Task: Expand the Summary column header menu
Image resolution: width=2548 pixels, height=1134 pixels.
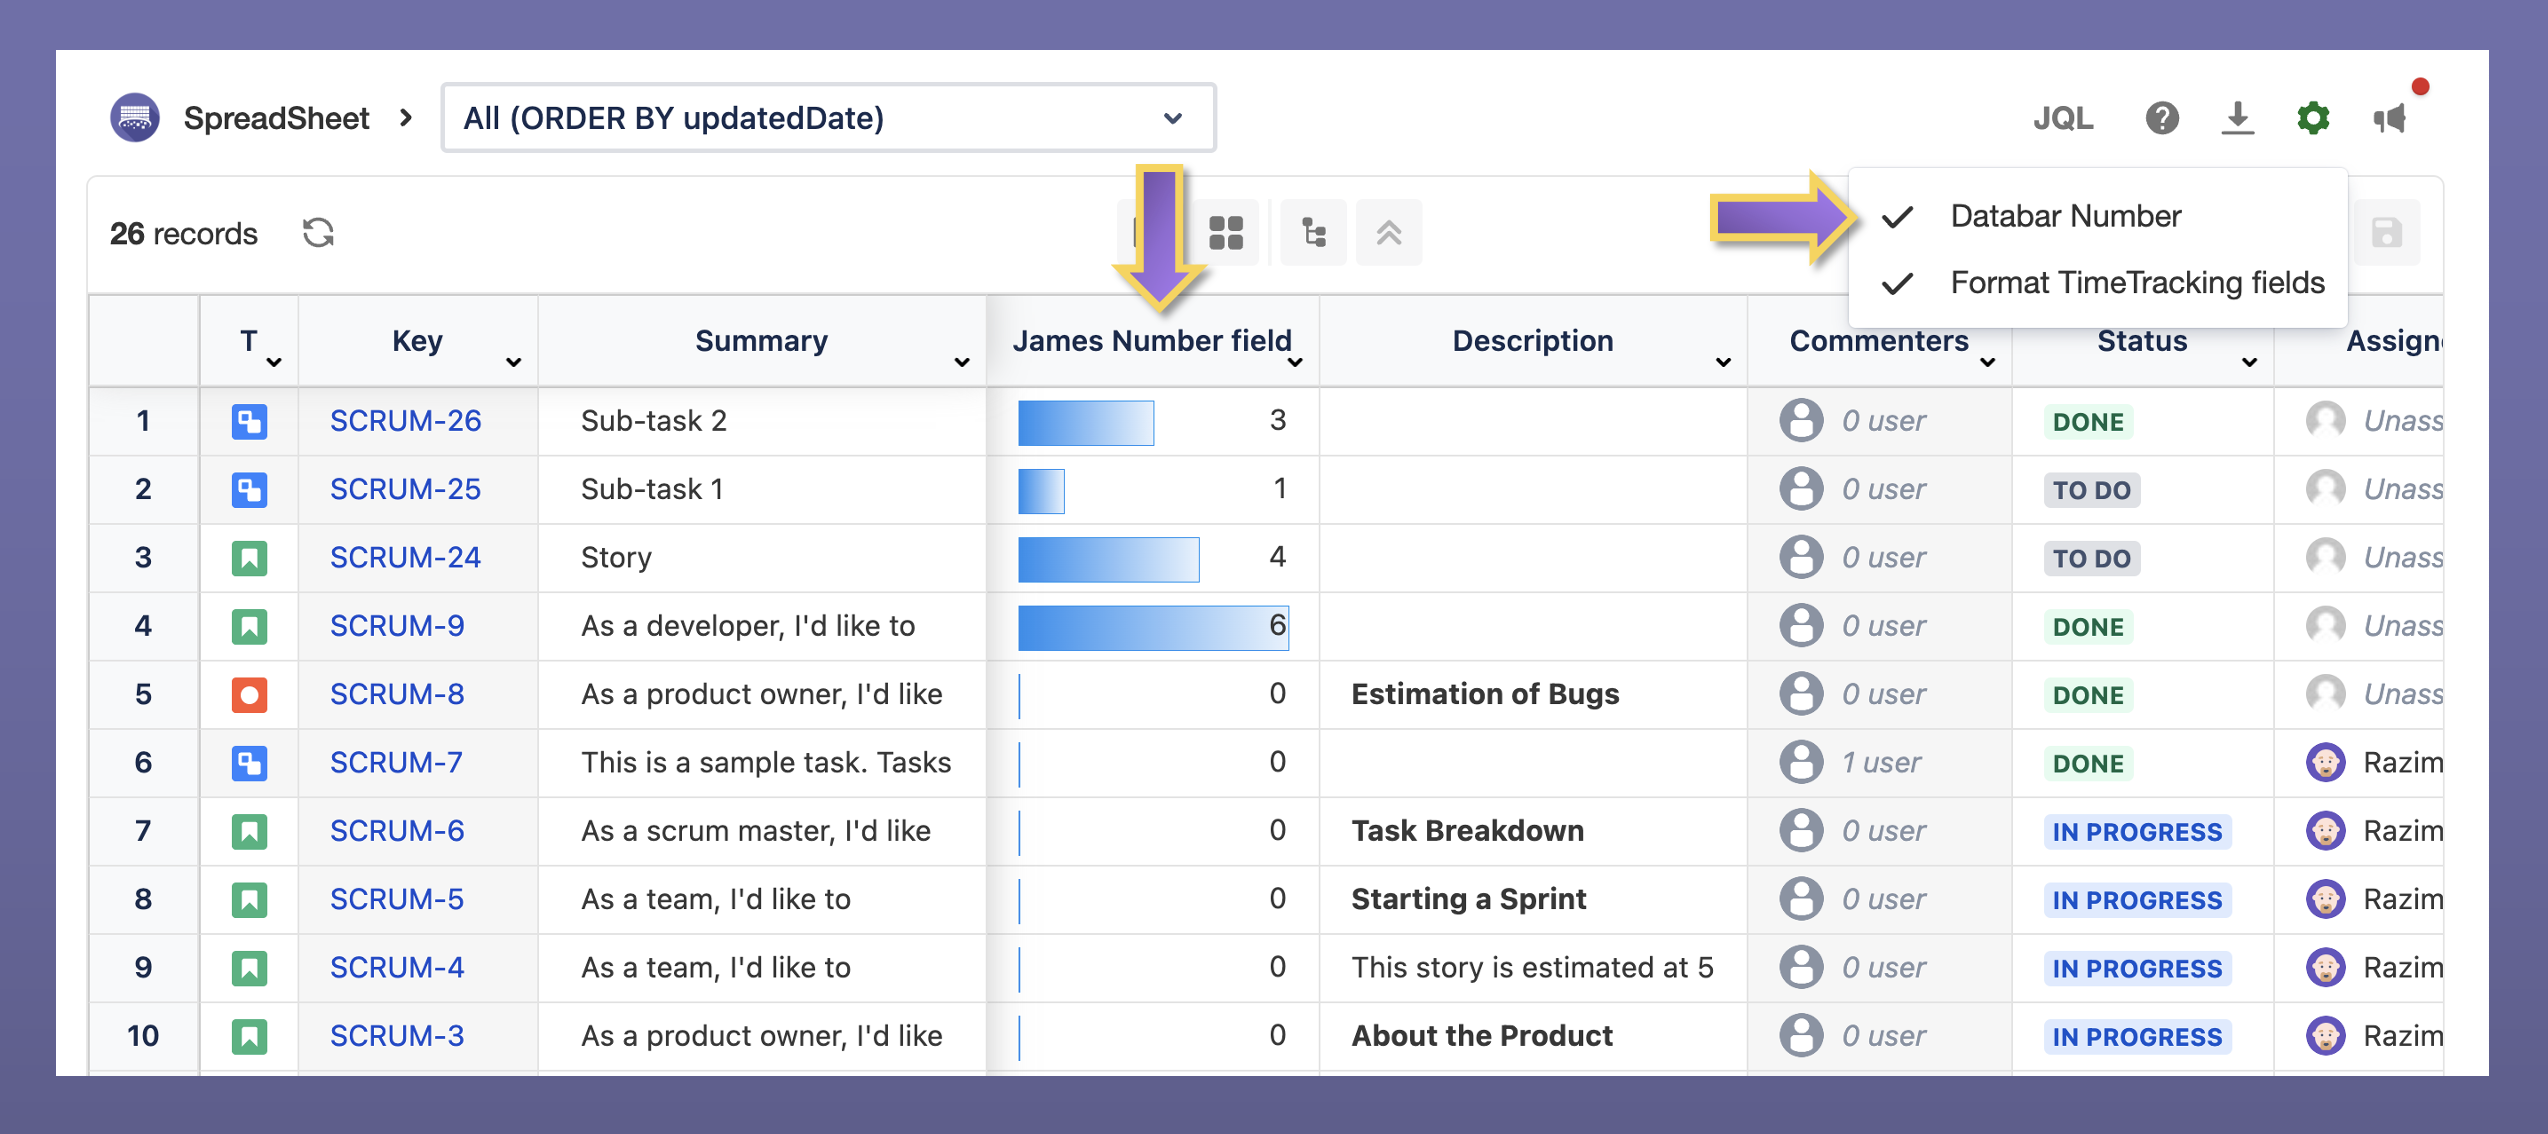Action: (x=962, y=362)
